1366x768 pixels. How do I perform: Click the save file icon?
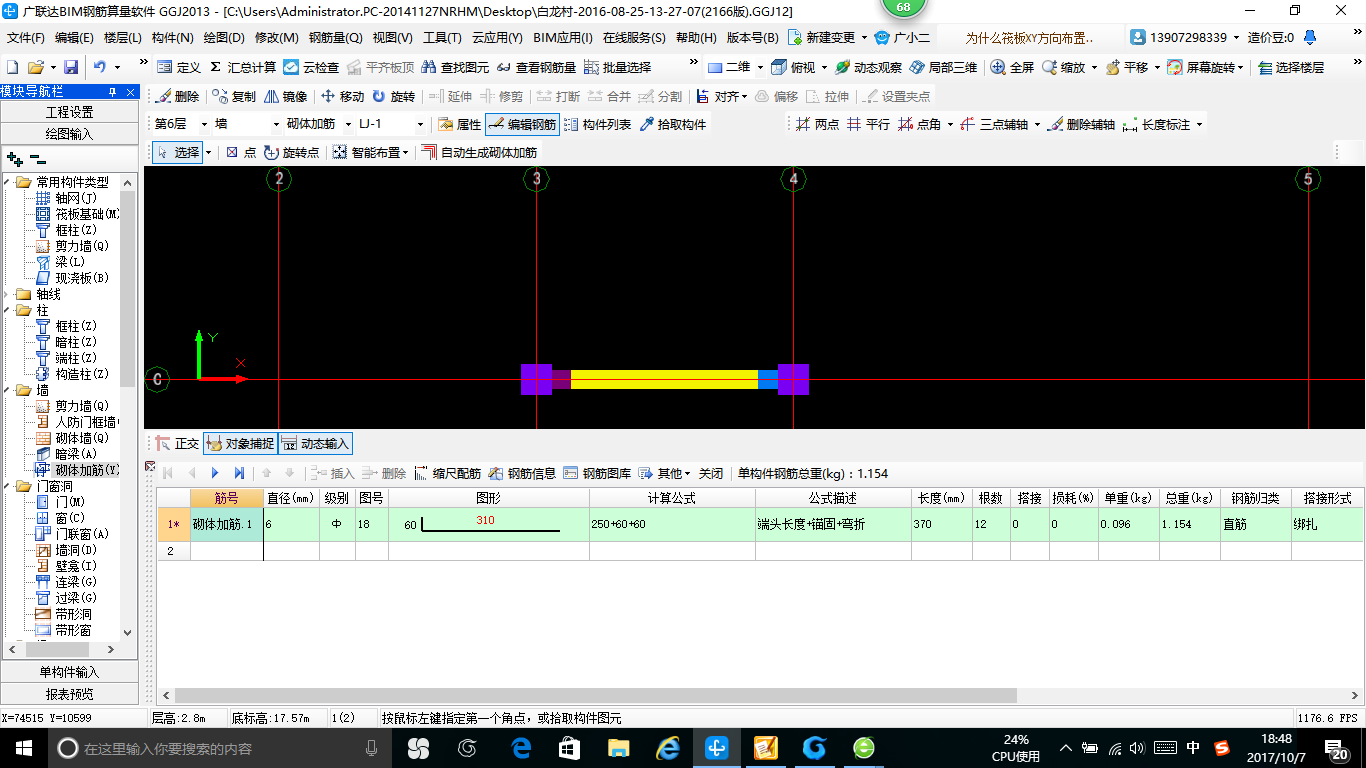(x=71, y=67)
